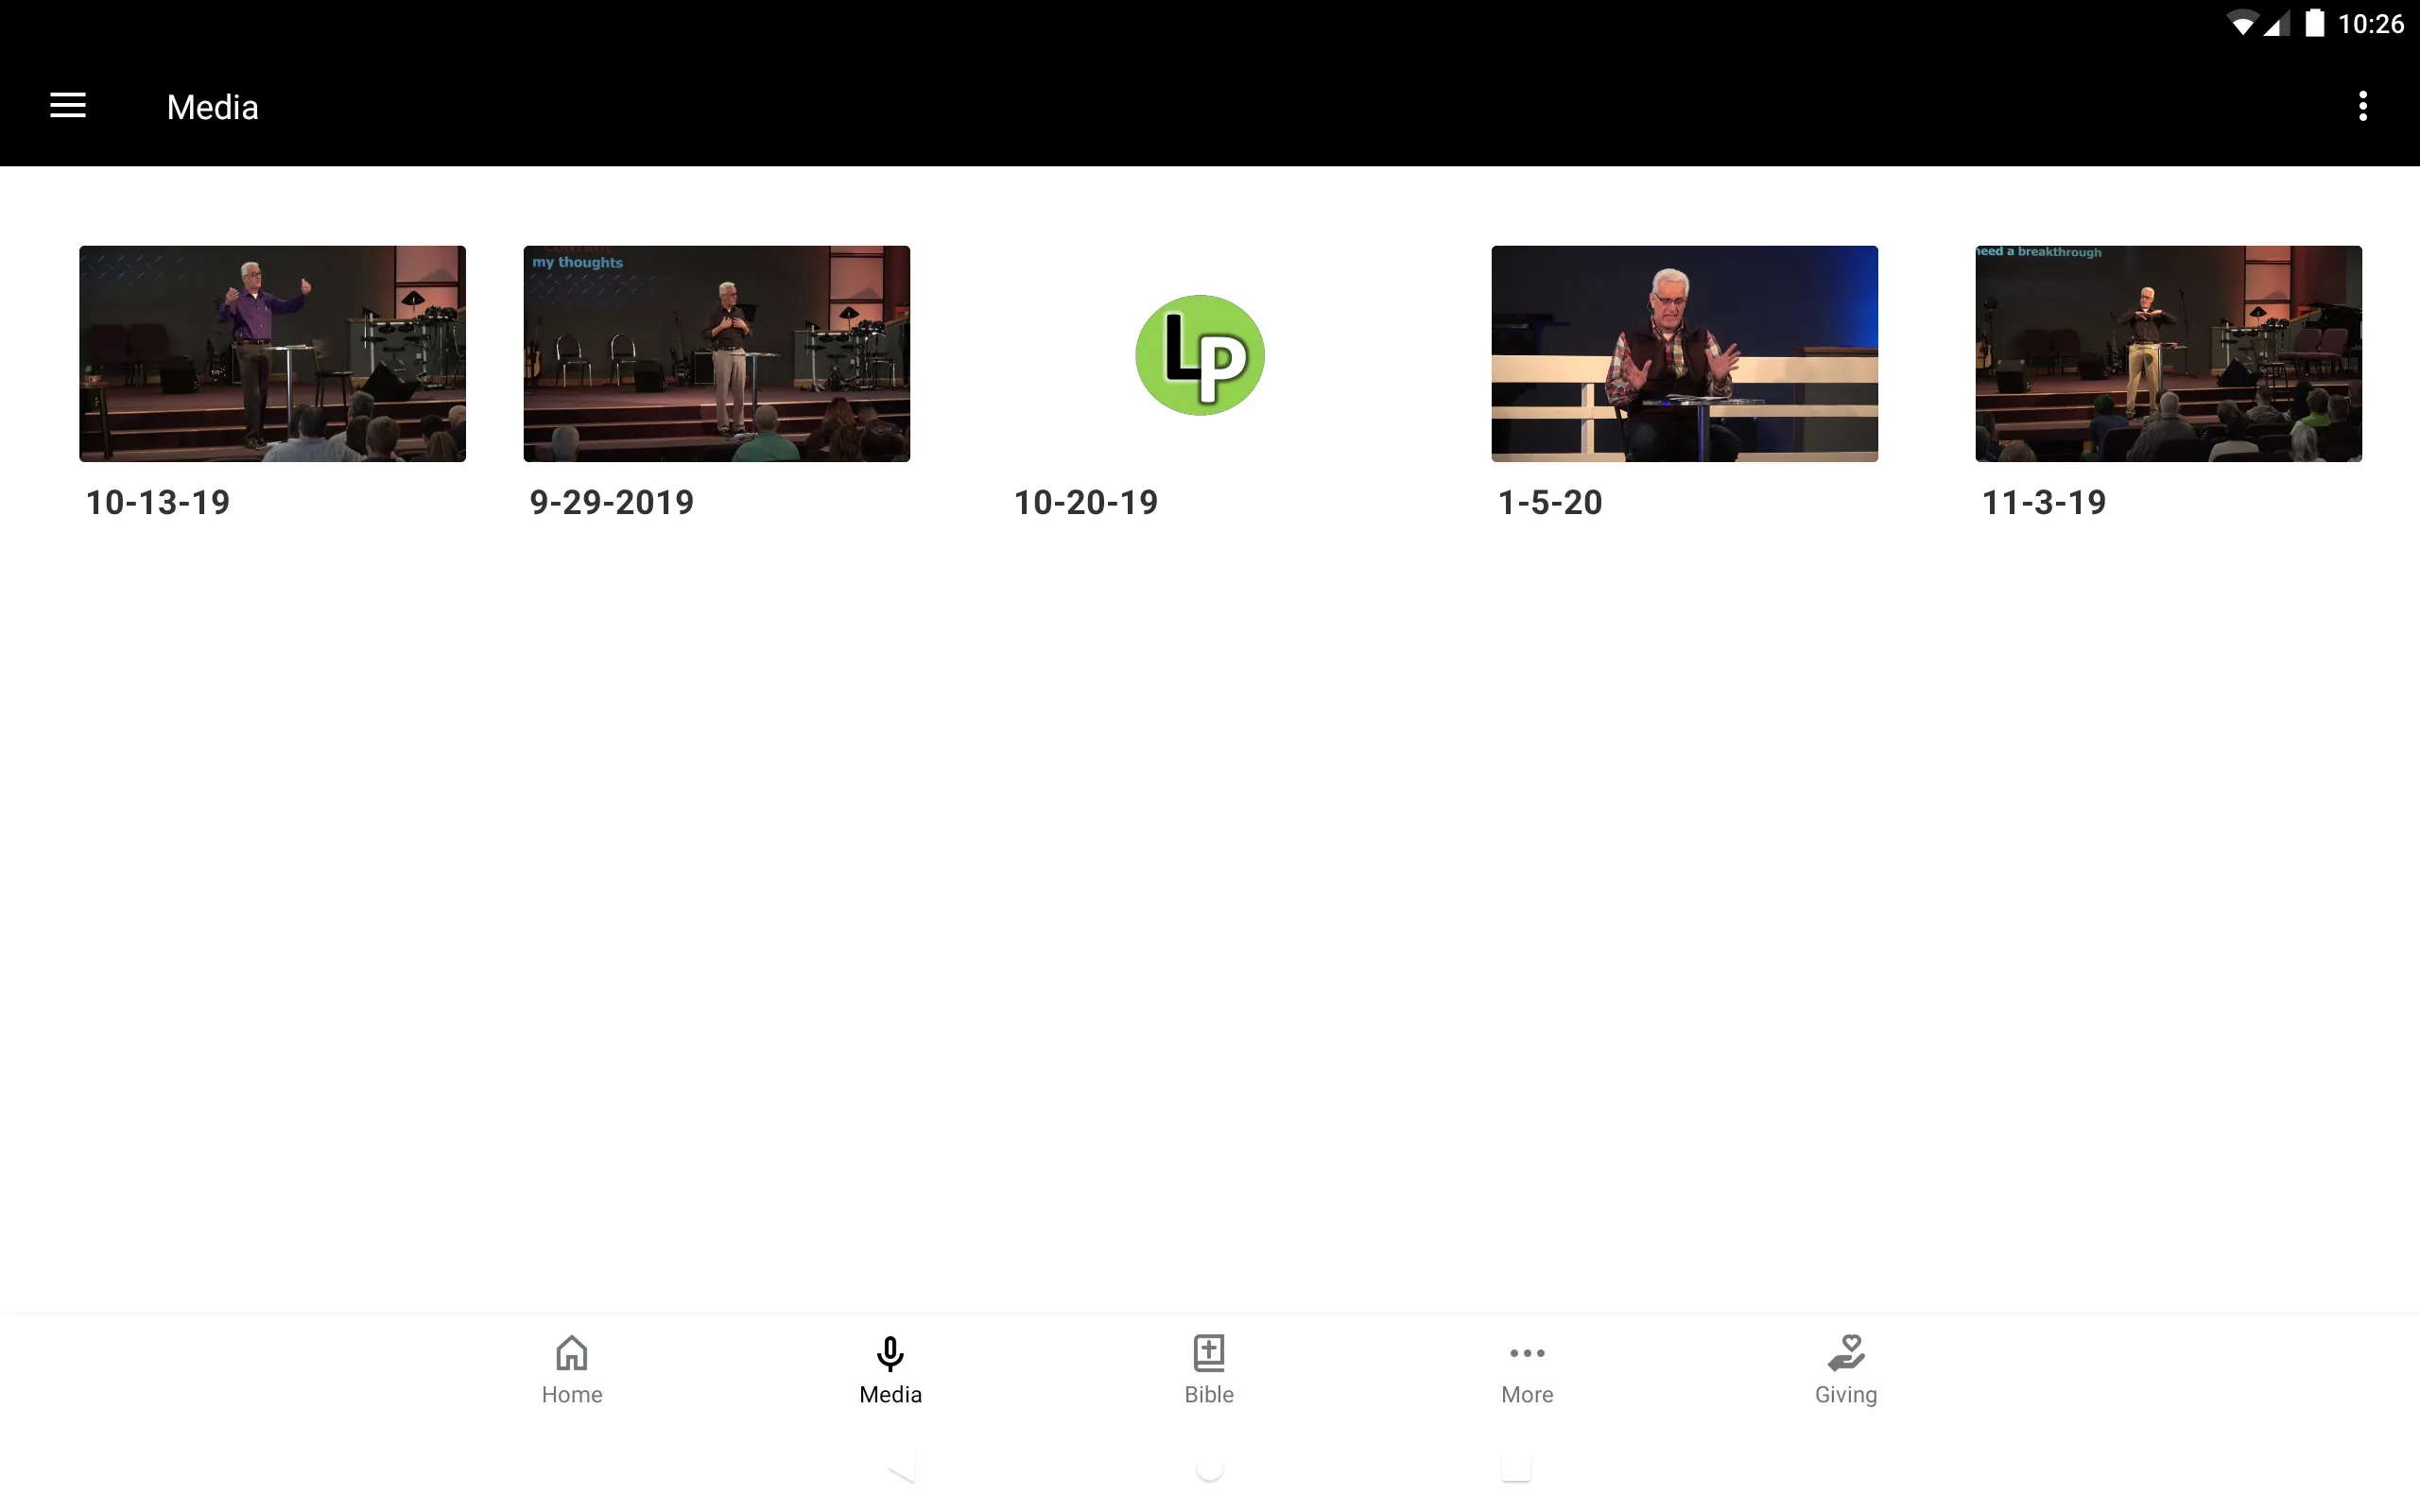Select the 9-29-2019 sermon thumbnail
This screenshot has height=1512, width=2420.
tap(716, 353)
